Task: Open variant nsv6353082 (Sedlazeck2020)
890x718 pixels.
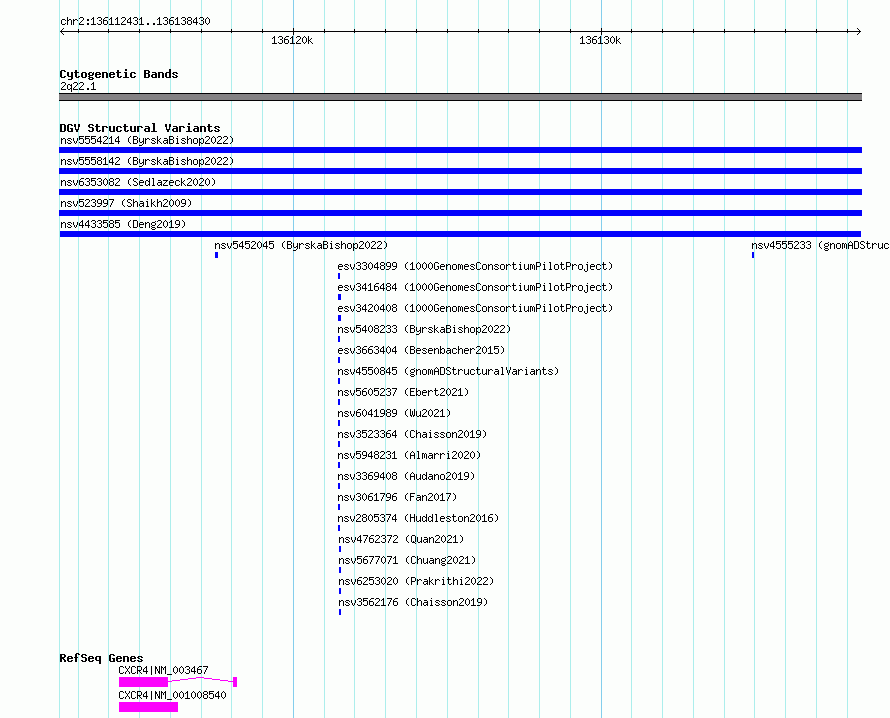Action: (138, 182)
